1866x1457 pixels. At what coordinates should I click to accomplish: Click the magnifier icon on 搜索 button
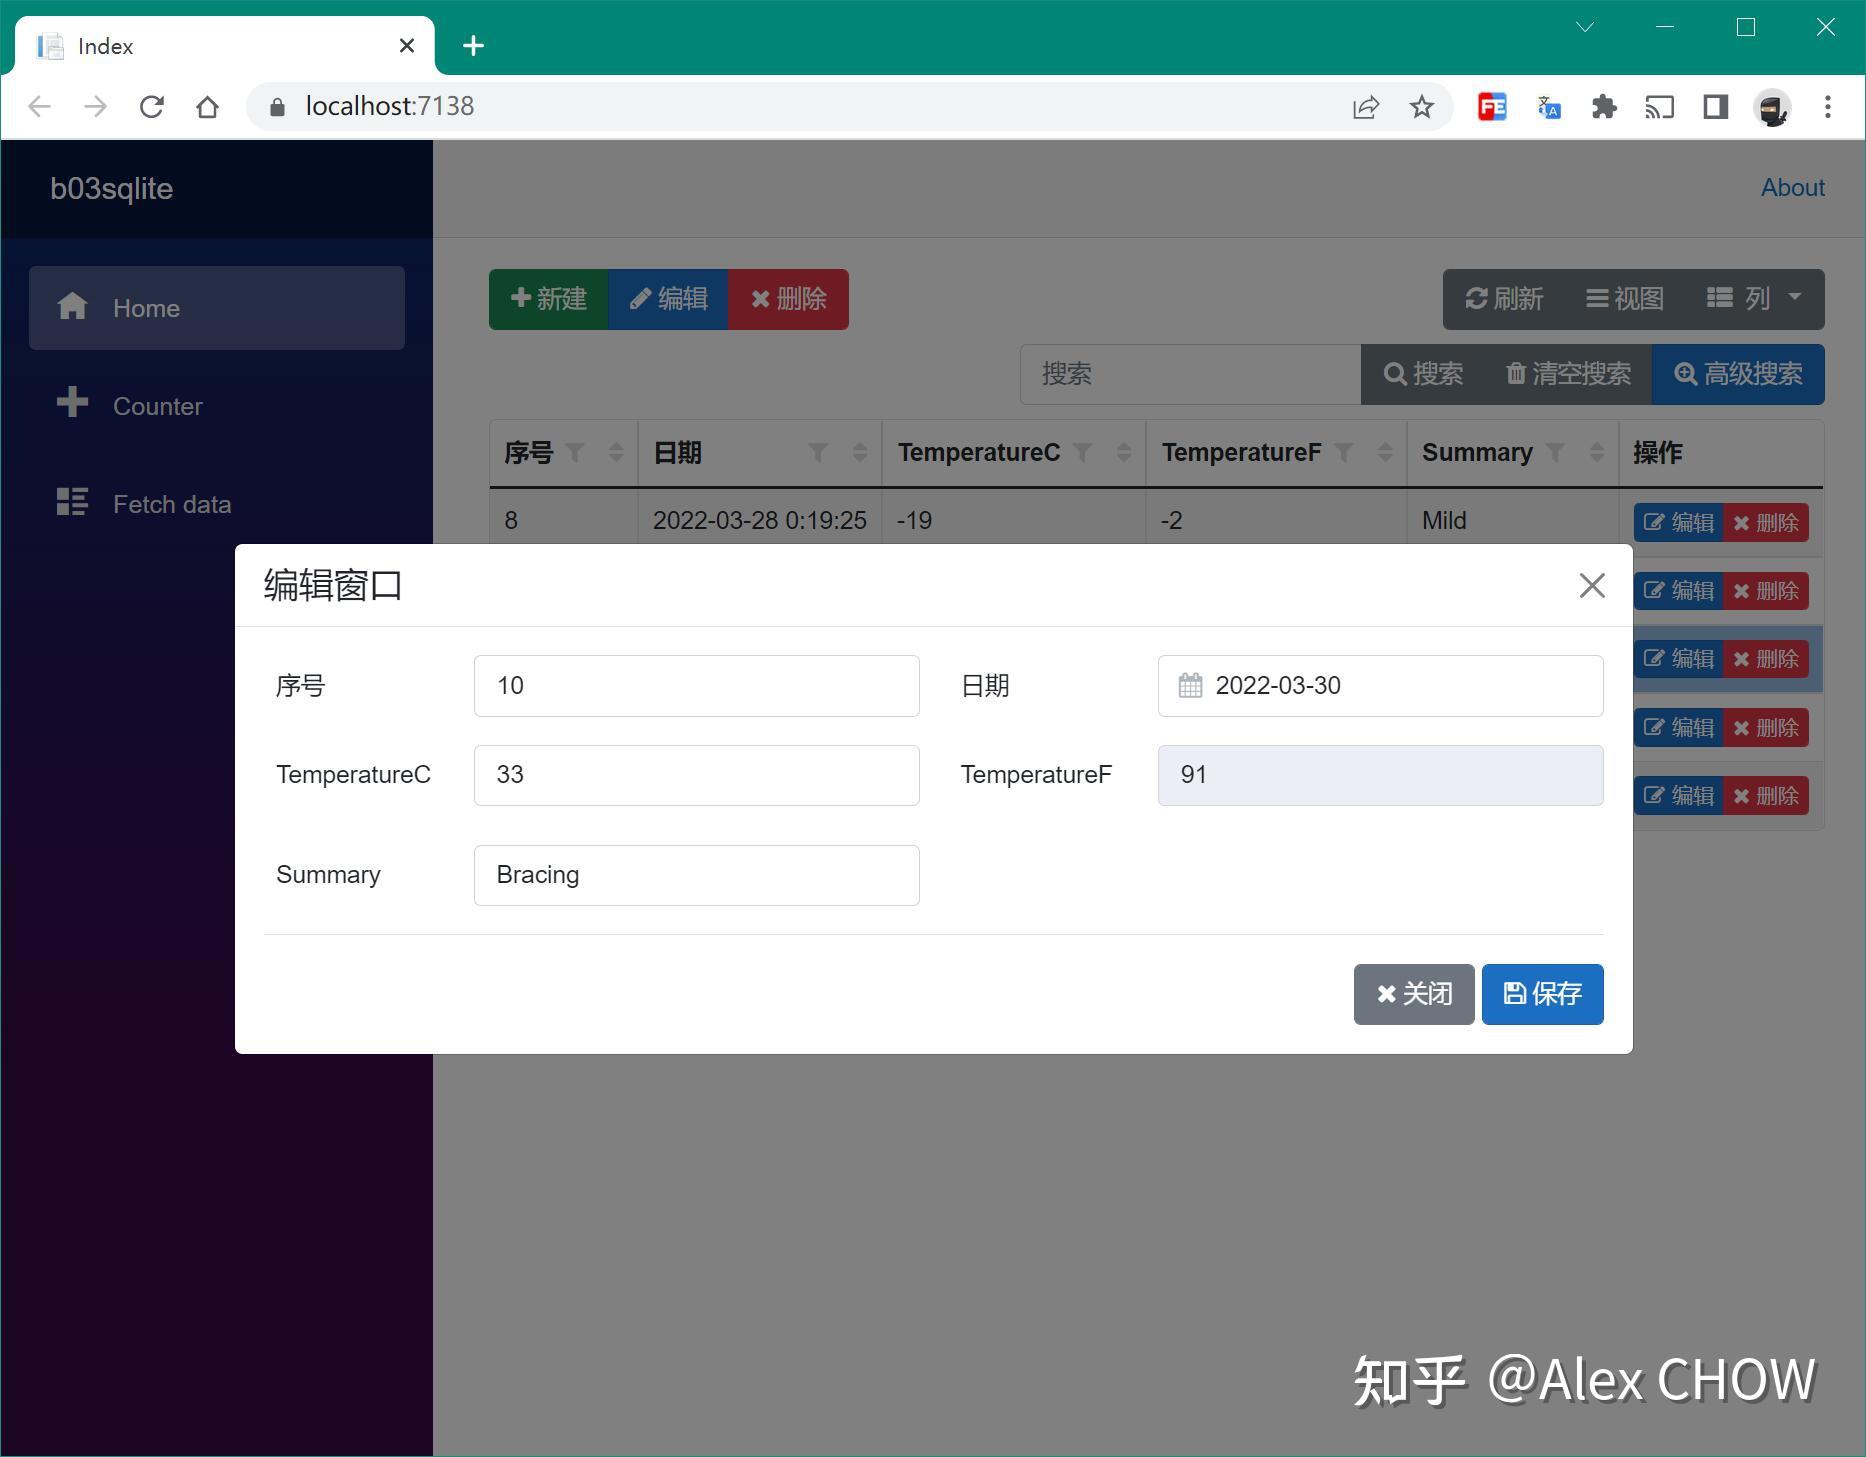pyautogui.click(x=1397, y=374)
